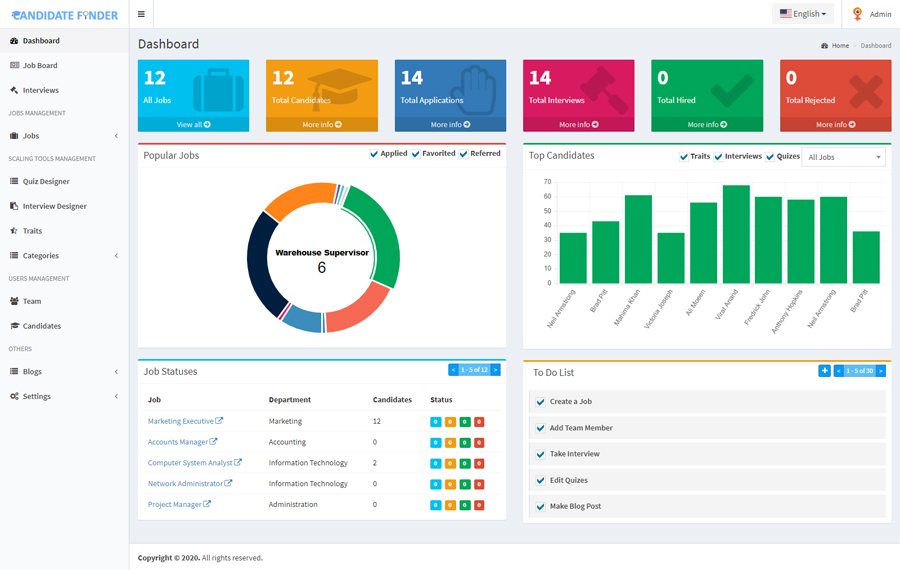
Task: Toggle the Traits checkbox in Top Candidates
Action: pyautogui.click(x=684, y=157)
